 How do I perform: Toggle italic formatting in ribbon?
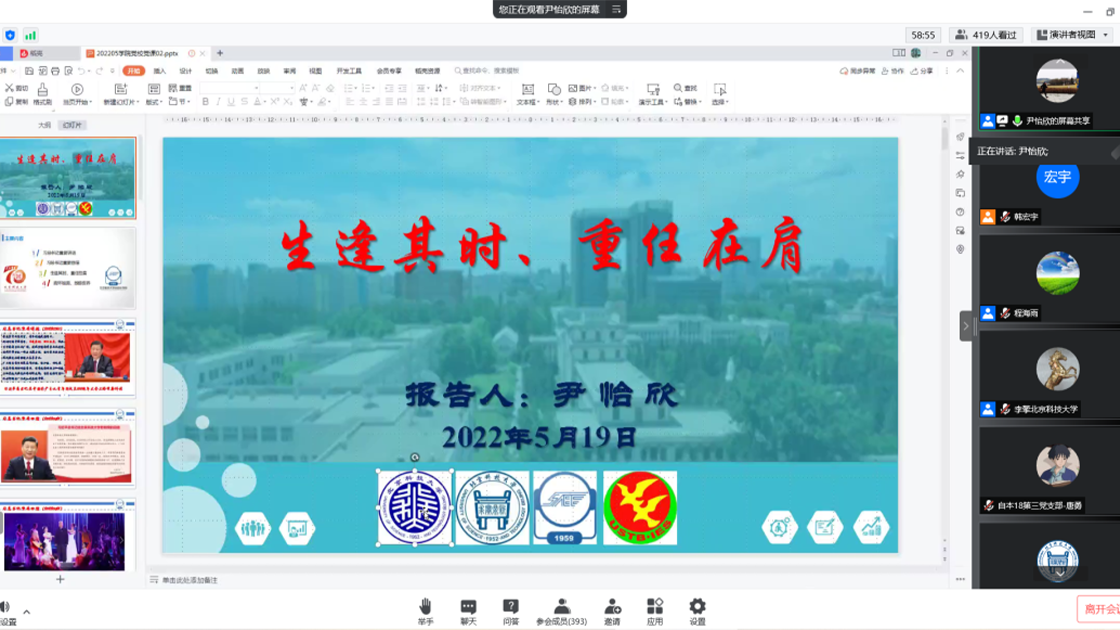click(x=218, y=102)
